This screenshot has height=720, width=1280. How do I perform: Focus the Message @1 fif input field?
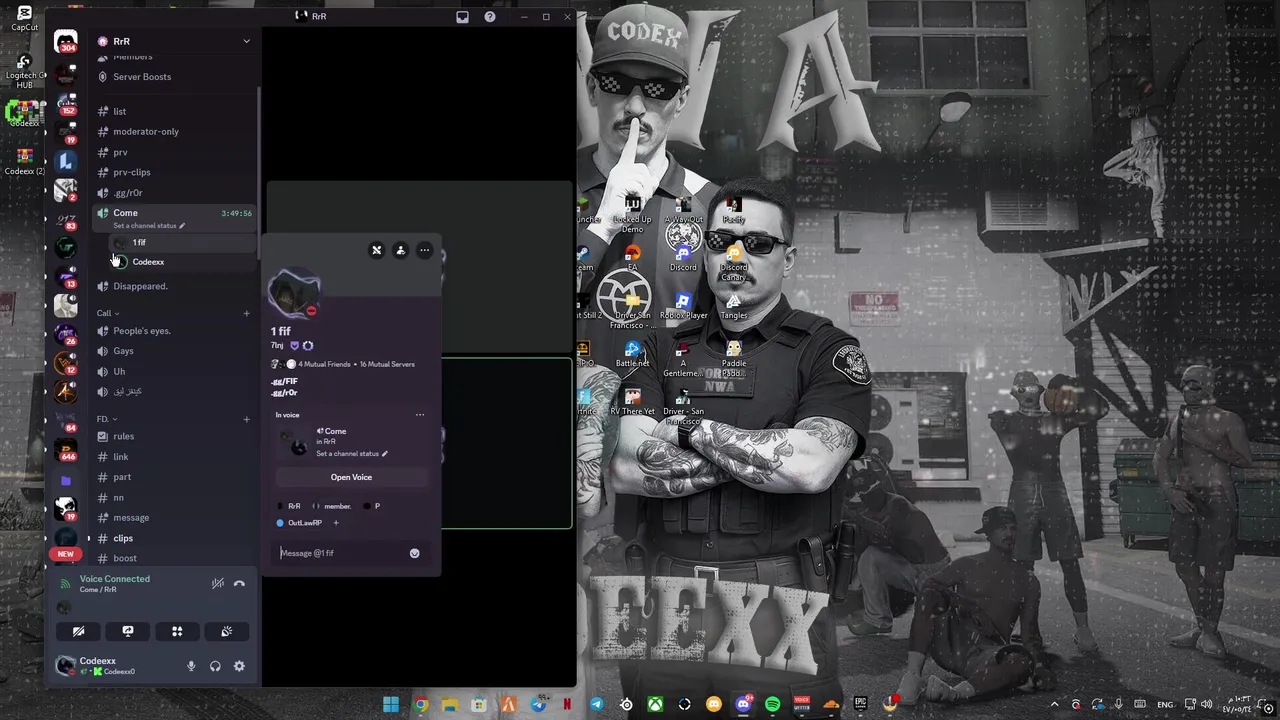340,553
